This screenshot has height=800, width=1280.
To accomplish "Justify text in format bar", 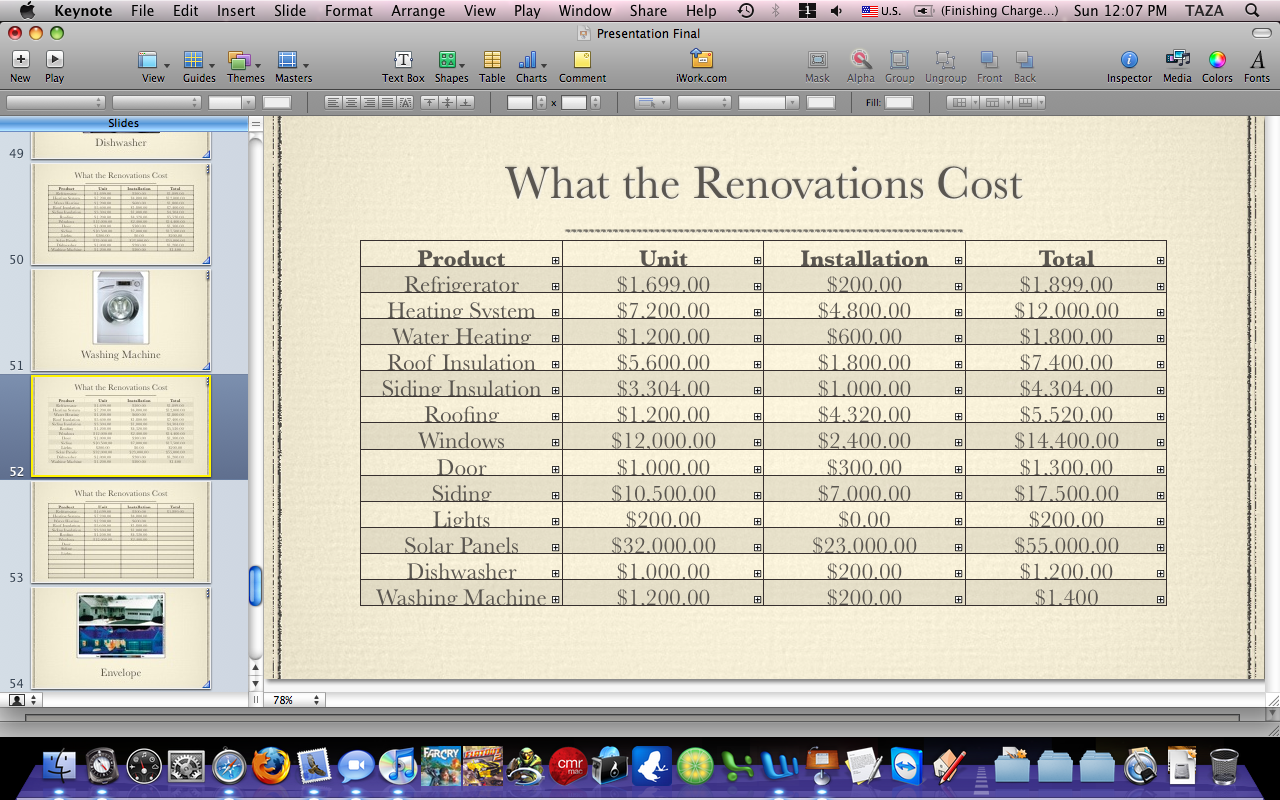I will pyautogui.click(x=387, y=102).
